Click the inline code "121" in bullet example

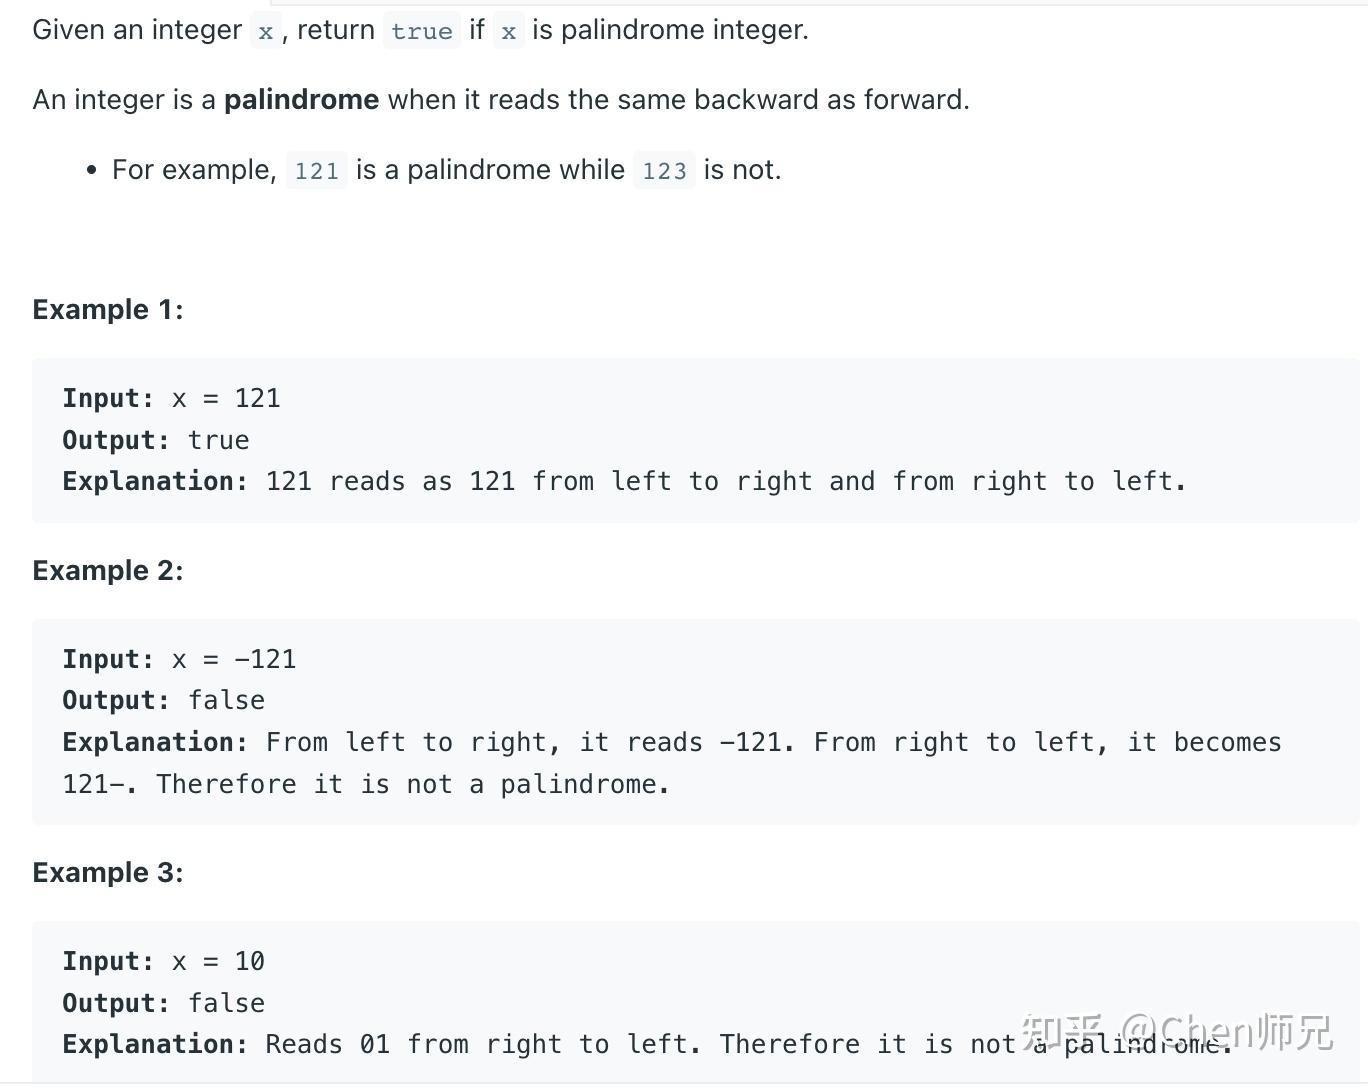coord(316,171)
